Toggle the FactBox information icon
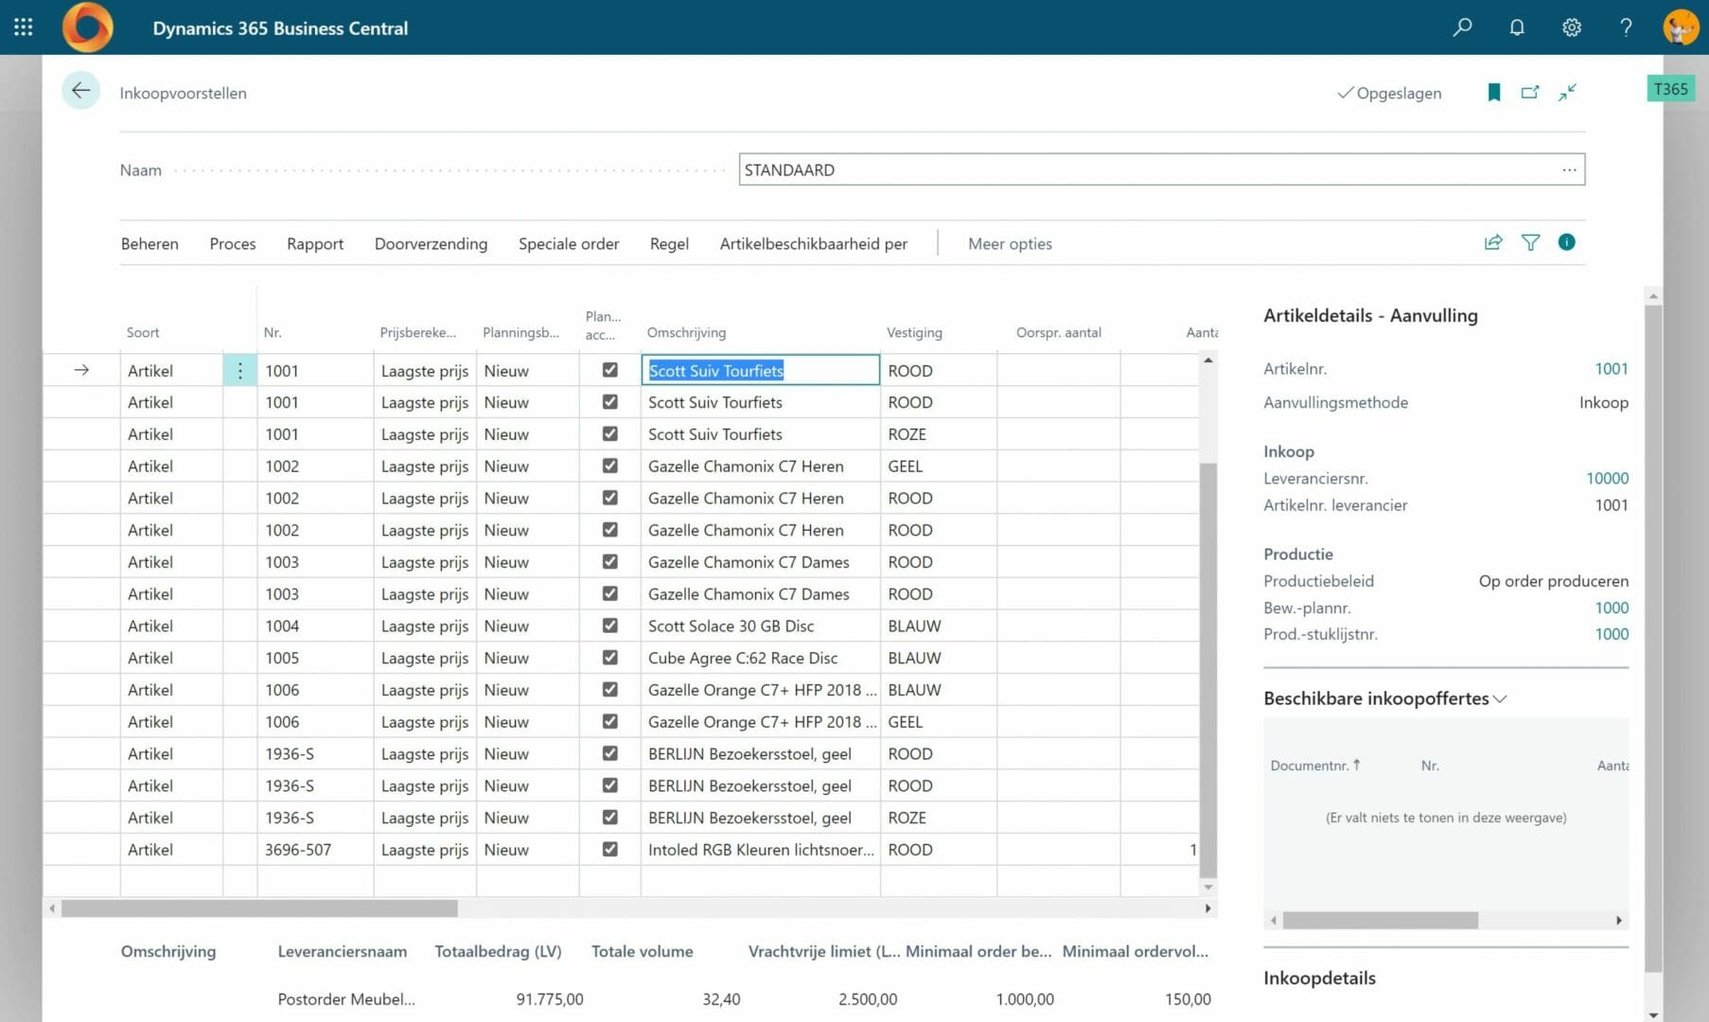The width and height of the screenshot is (1709, 1022). (1566, 242)
